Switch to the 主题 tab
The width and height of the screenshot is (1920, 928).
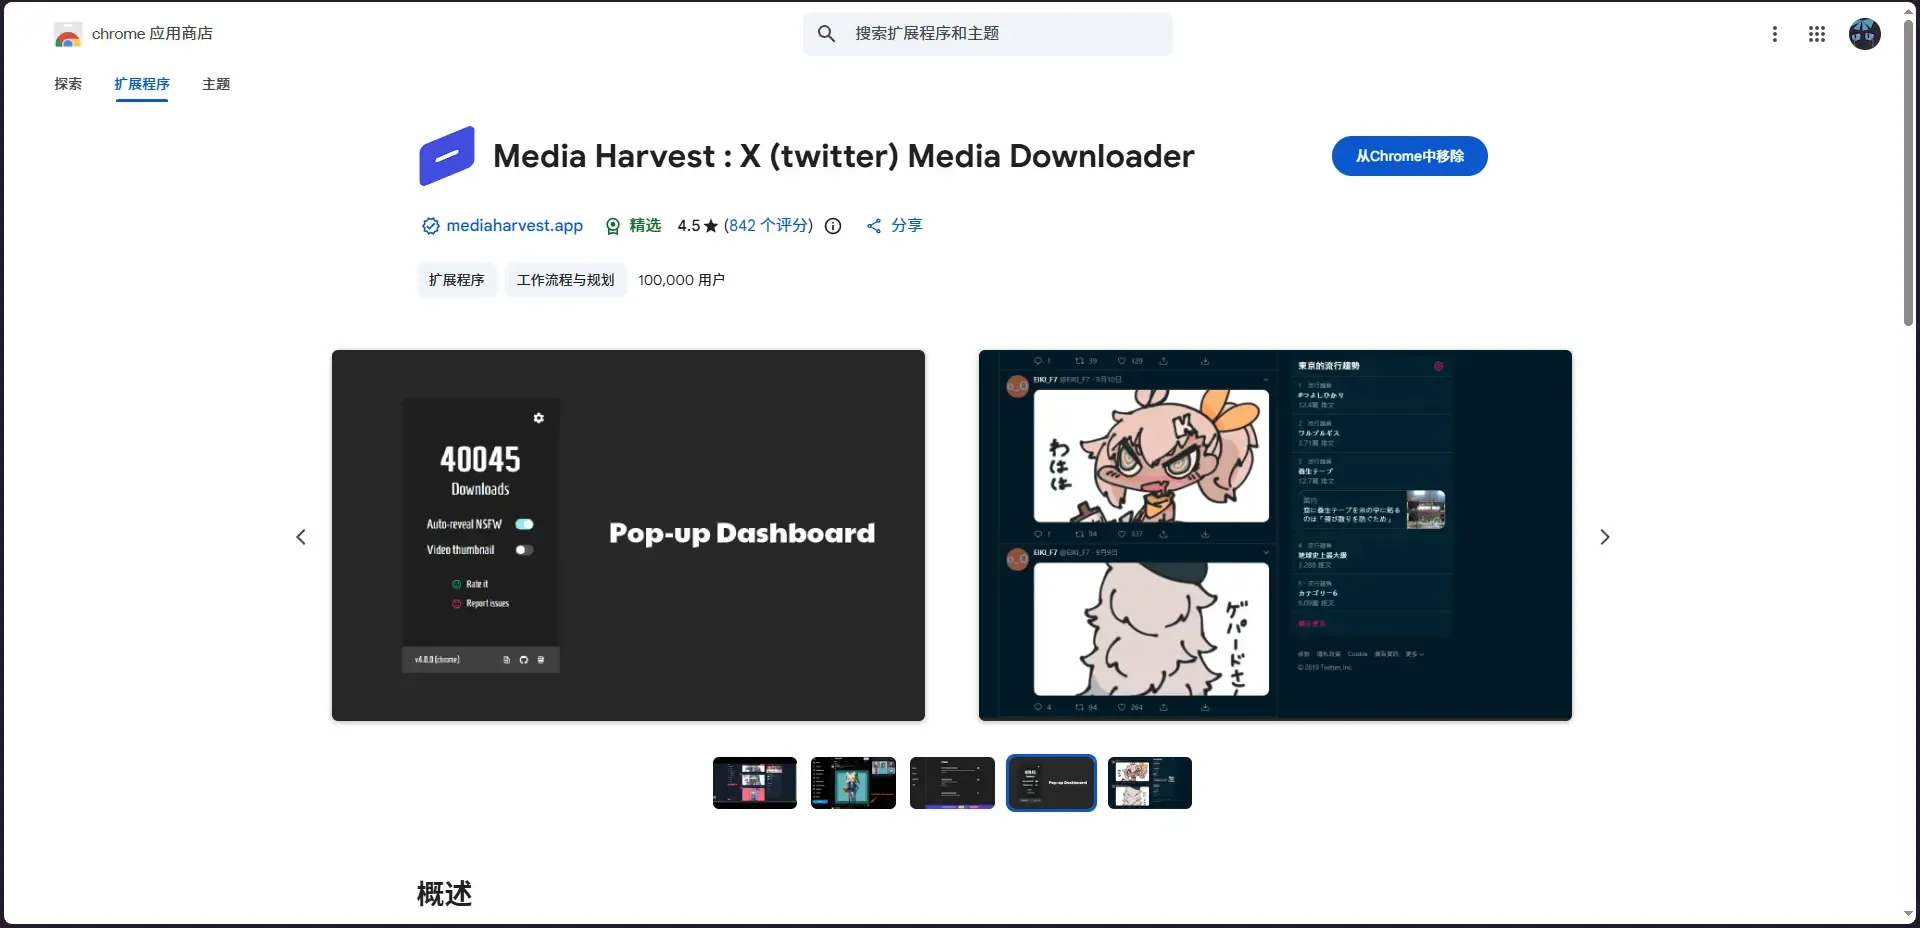pyautogui.click(x=216, y=84)
